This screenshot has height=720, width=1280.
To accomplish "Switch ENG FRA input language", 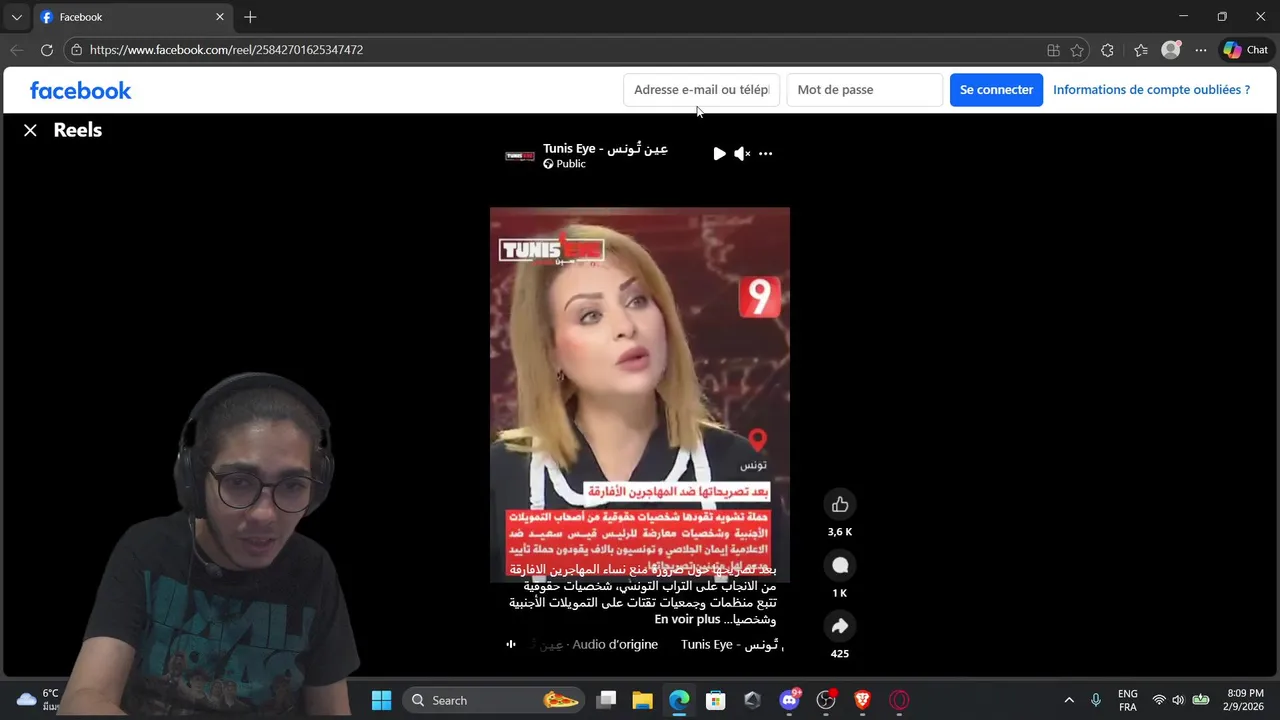I will point(1128,700).
